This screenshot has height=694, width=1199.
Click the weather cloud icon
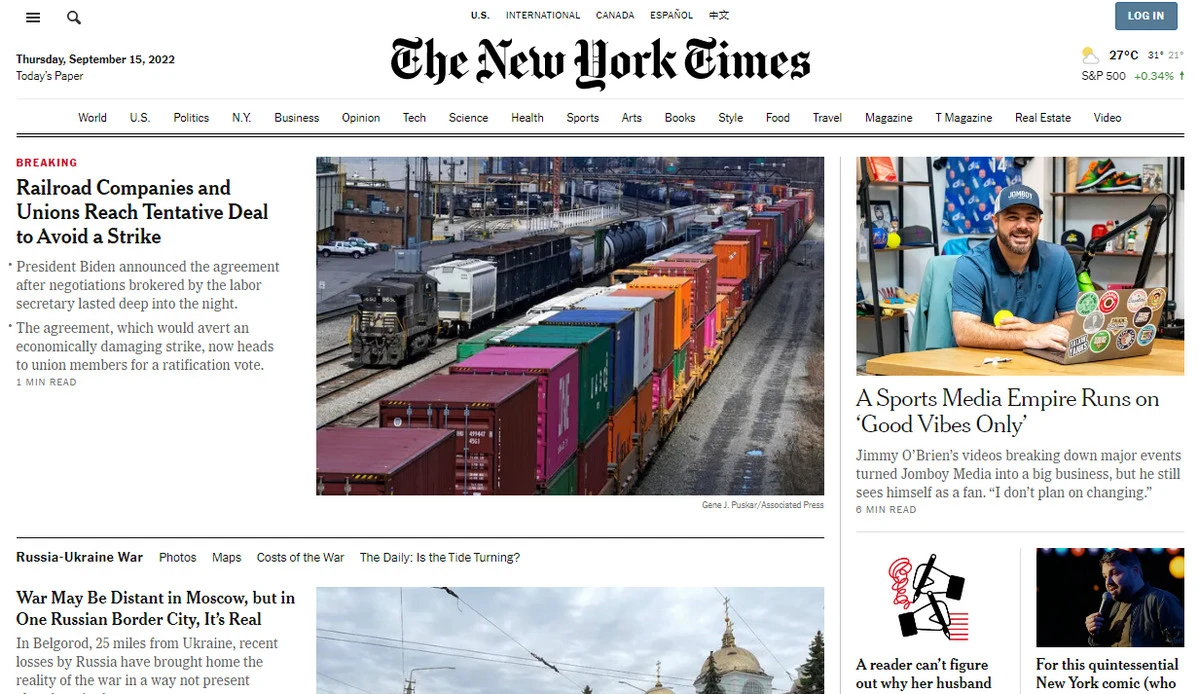(1090, 55)
